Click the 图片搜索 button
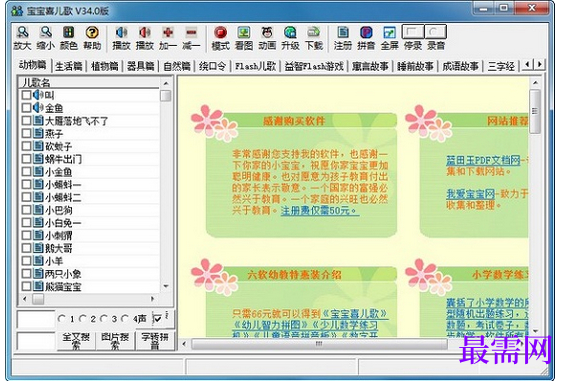The image size is (571, 381). 115,341
